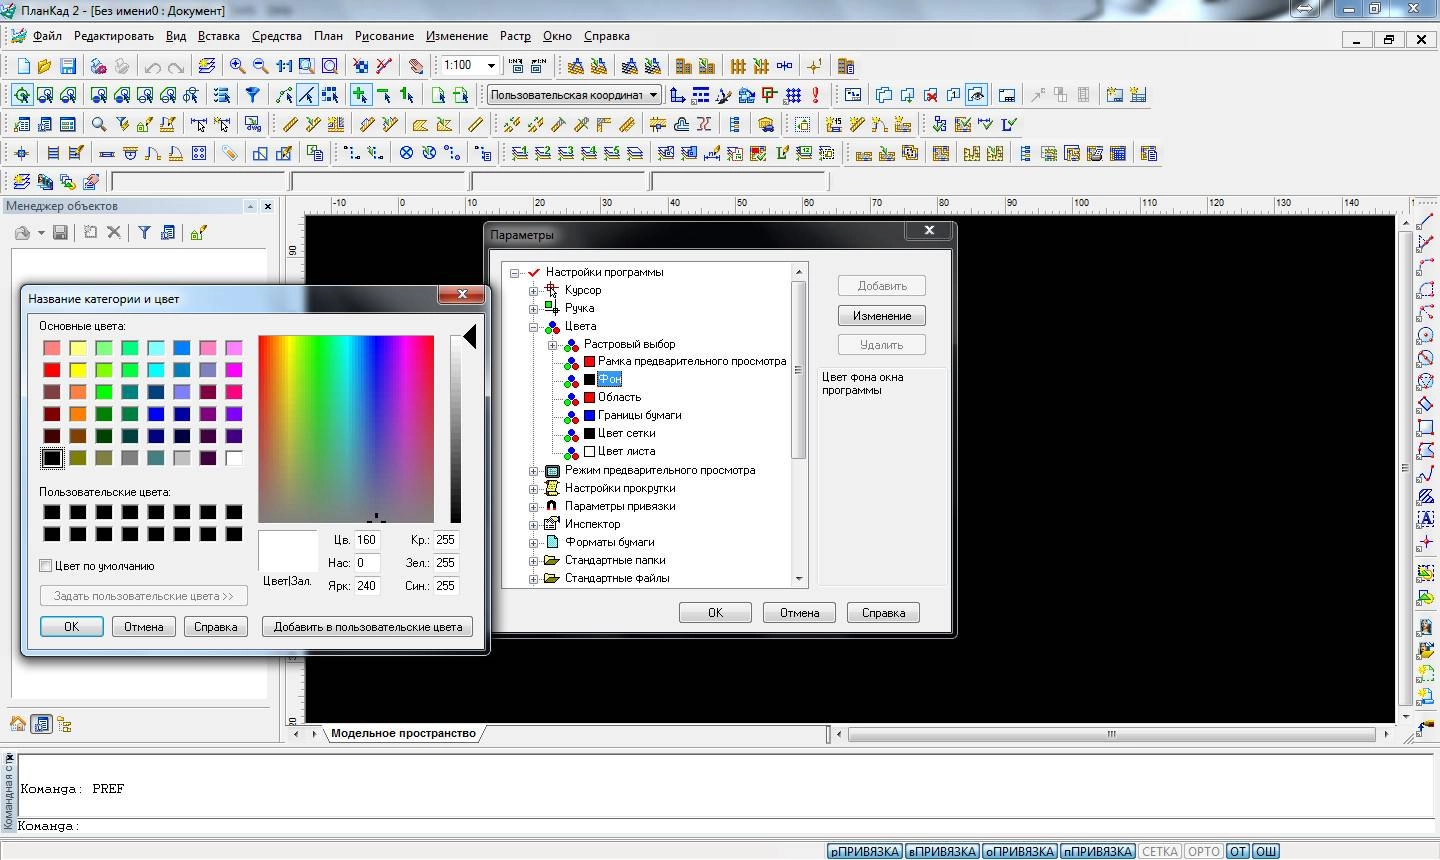The width and height of the screenshot is (1440, 860).
Task: Open the Файл menu
Action: pyautogui.click(x=47, y=36)
